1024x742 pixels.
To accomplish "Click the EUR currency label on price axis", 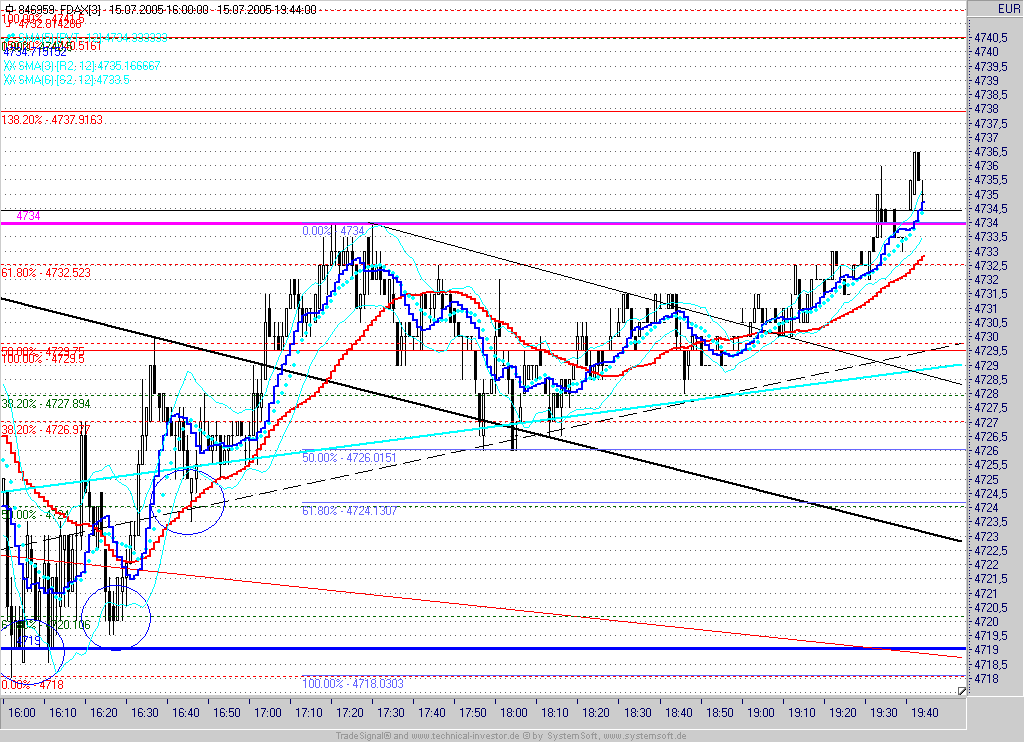I will (1008, 8).
